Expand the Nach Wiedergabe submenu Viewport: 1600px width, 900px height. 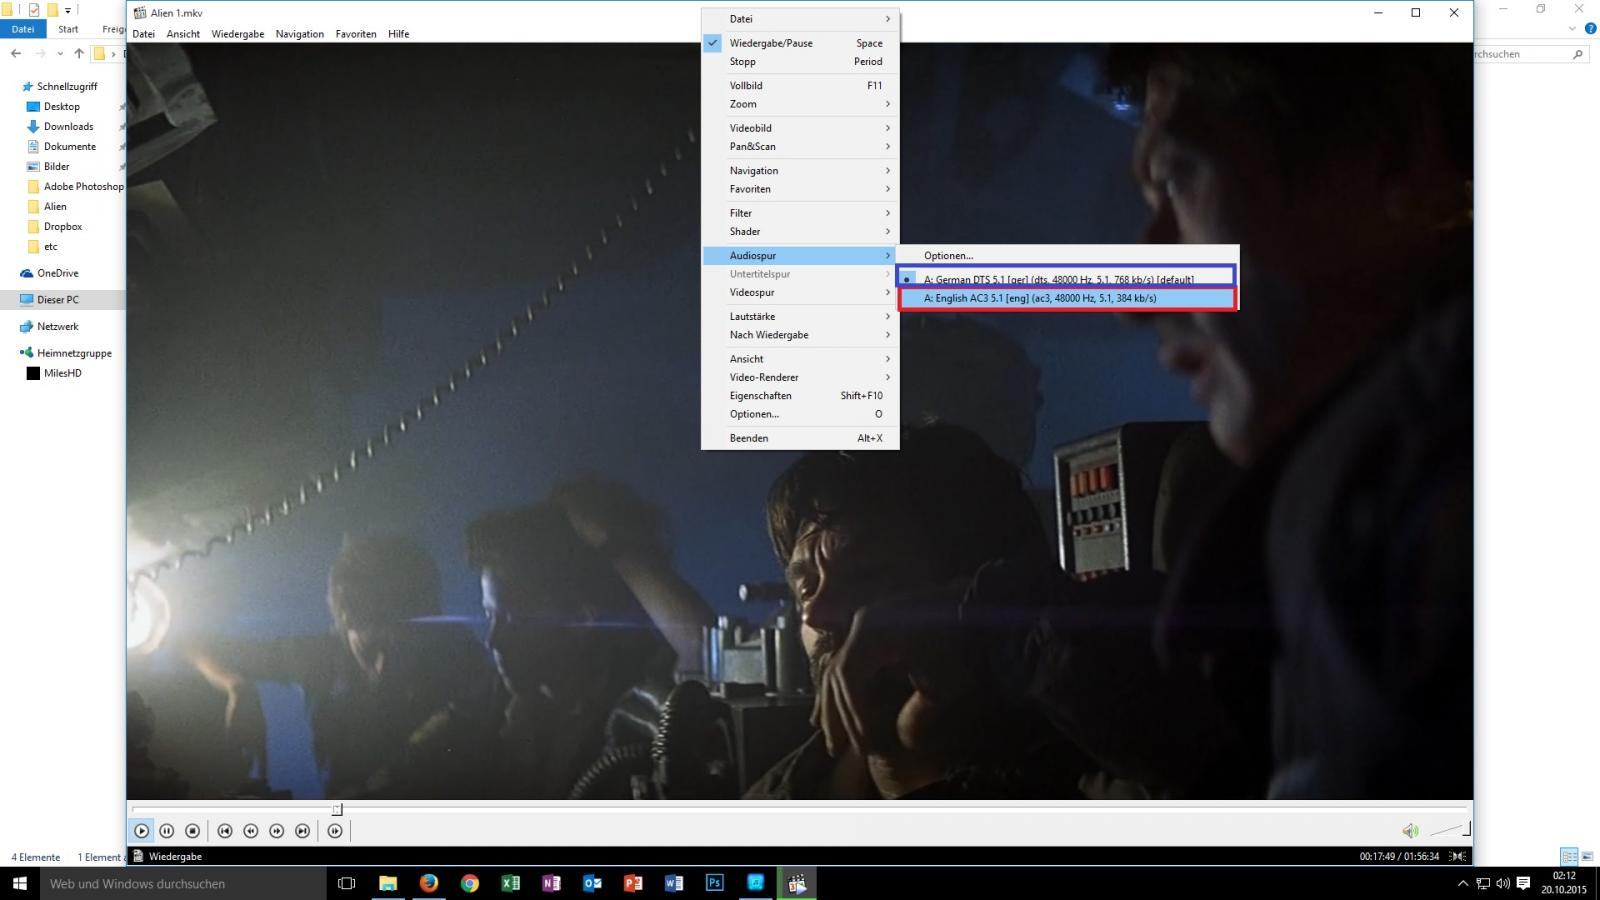(x=800, y=335)
